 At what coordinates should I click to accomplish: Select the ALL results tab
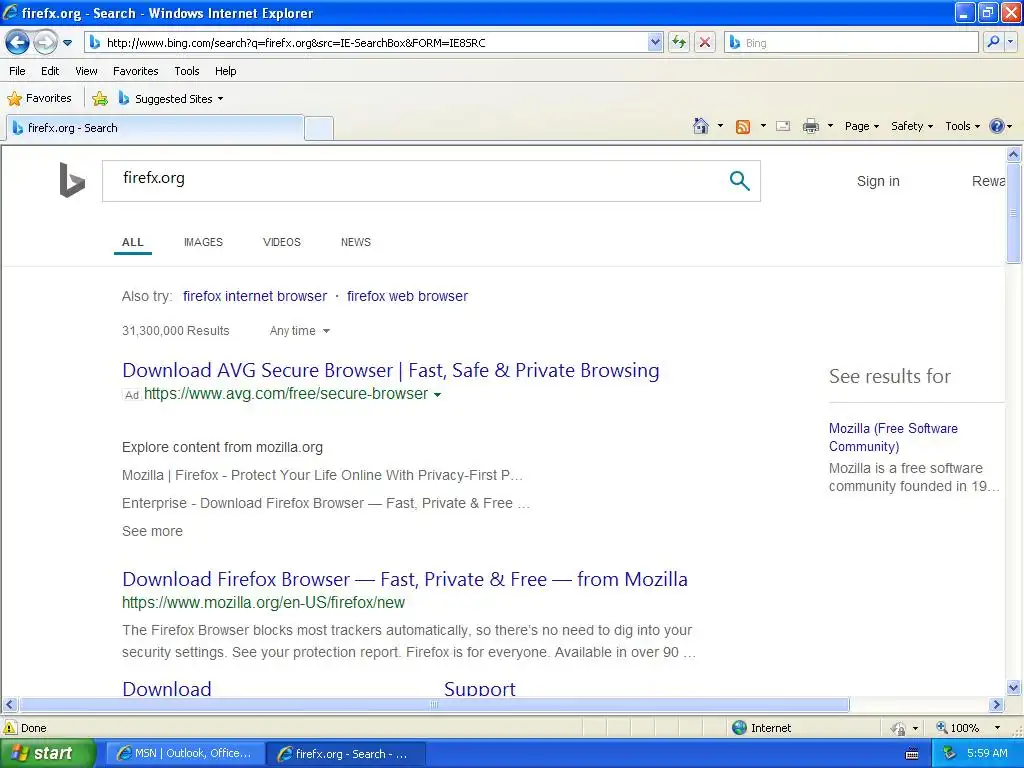coord(133,242)
